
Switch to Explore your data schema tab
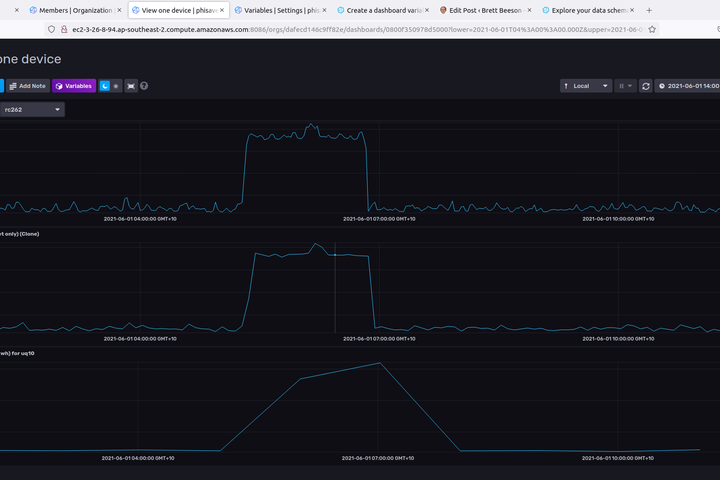590,10
